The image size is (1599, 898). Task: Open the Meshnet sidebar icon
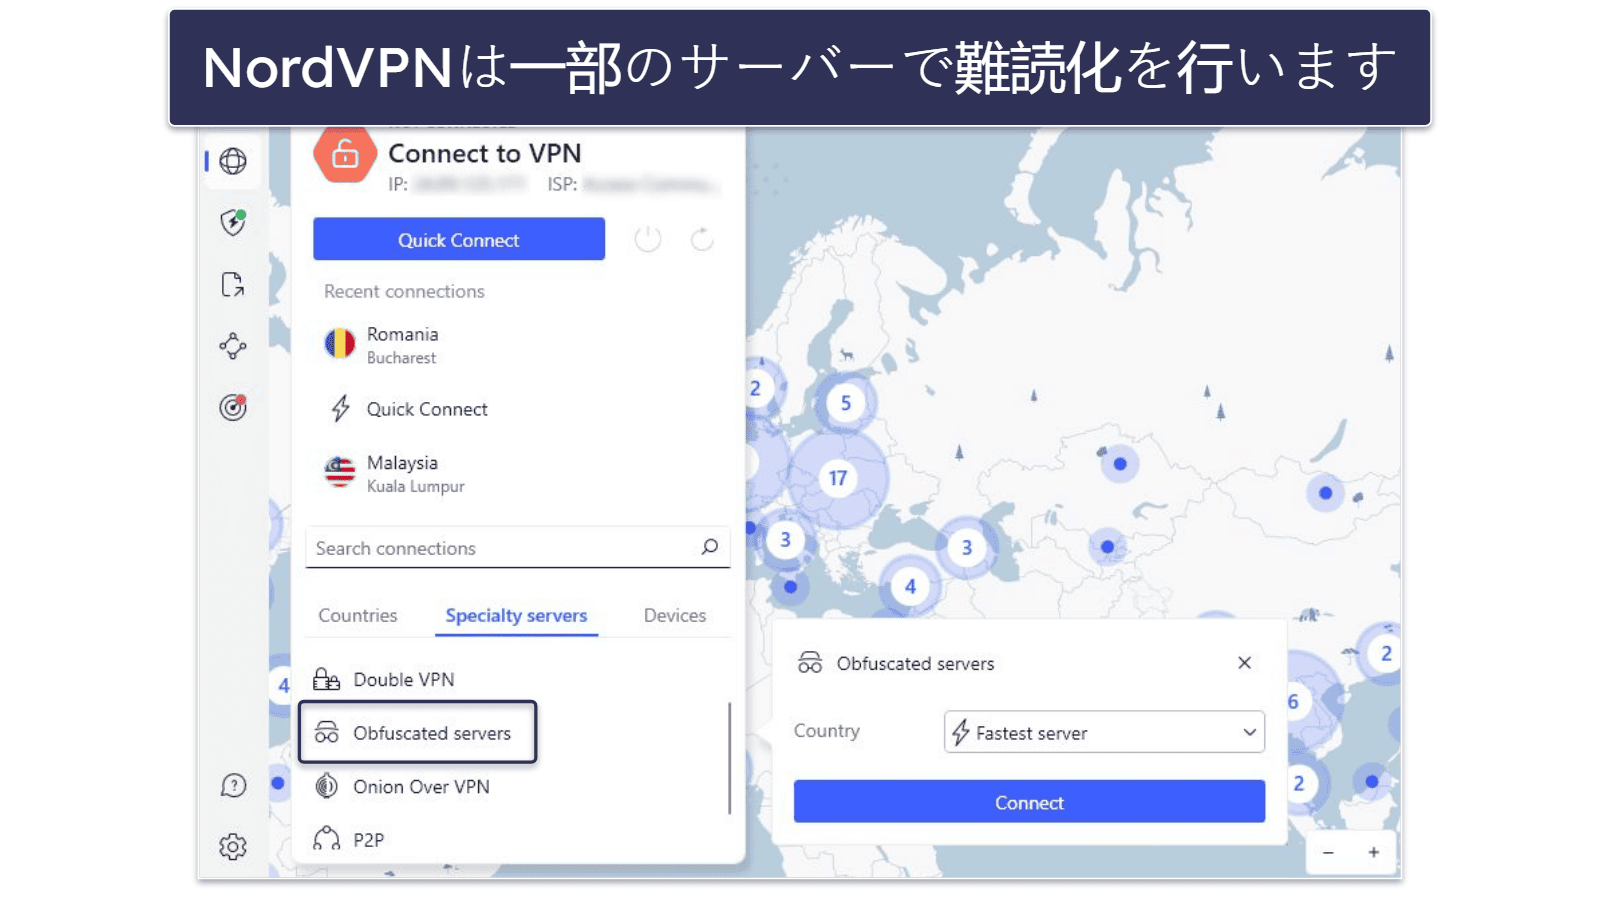click(x=233, y=346)
